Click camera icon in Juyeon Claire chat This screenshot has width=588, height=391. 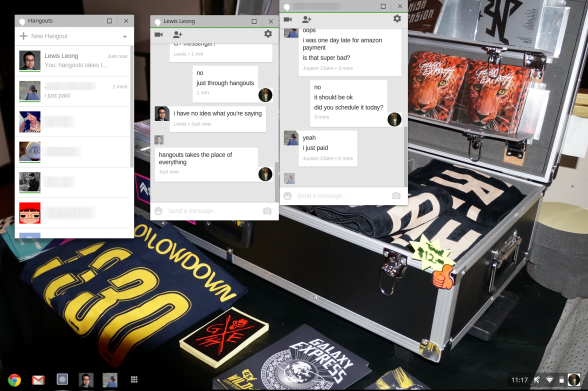click(396, 196)
